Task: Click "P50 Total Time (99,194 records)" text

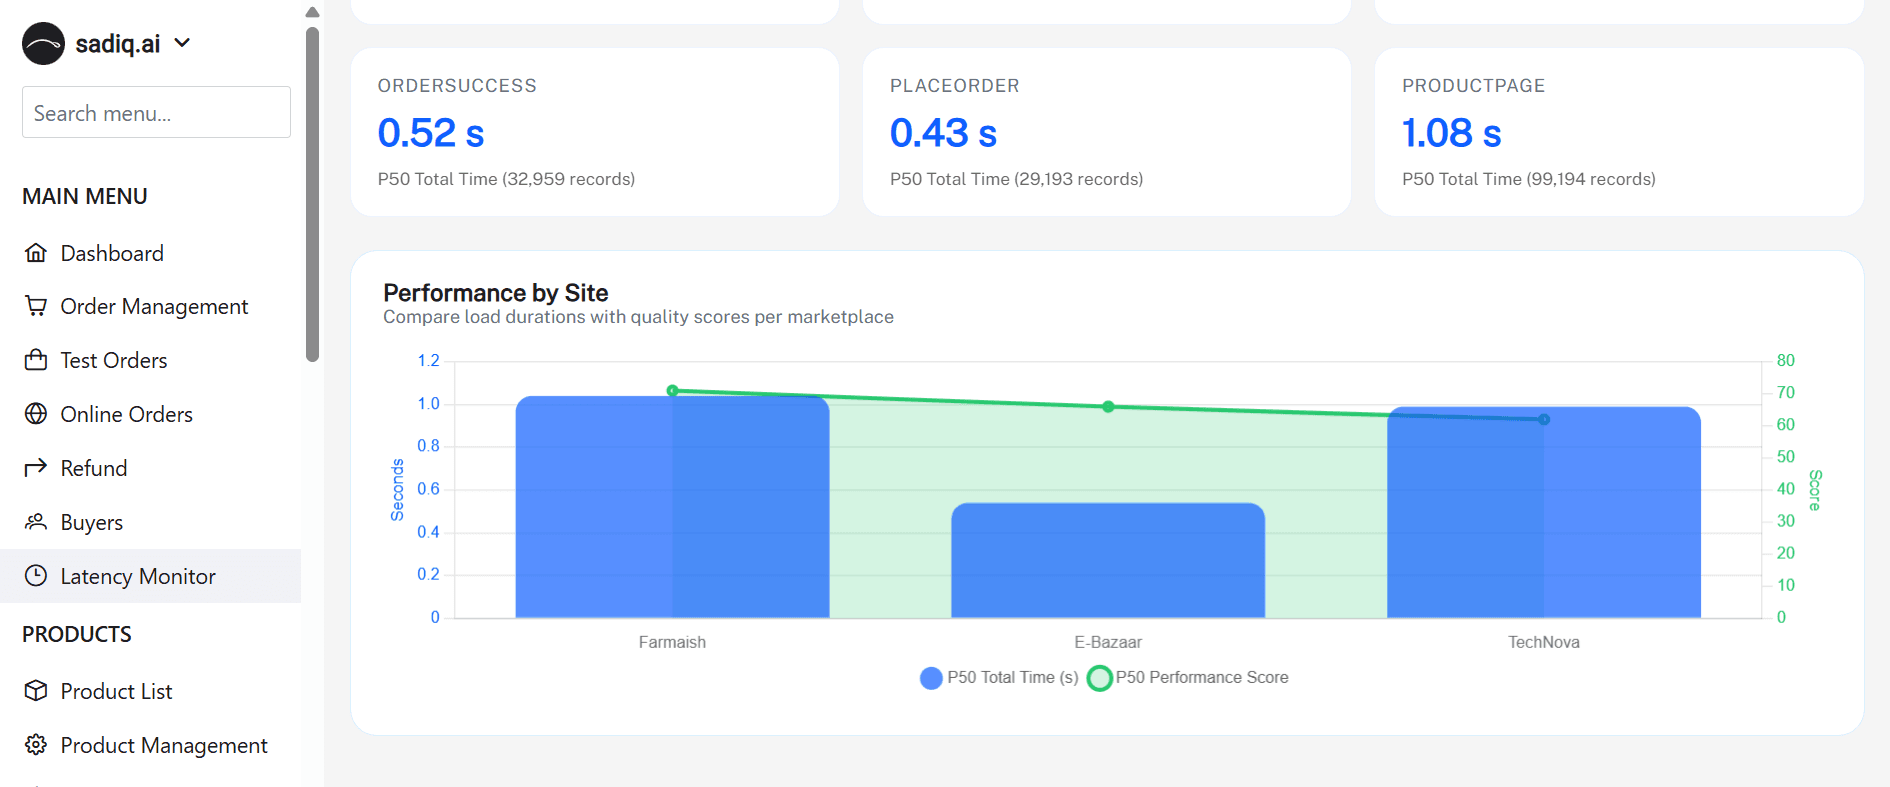Action: pyautogui.click(x=1529, y=179)
